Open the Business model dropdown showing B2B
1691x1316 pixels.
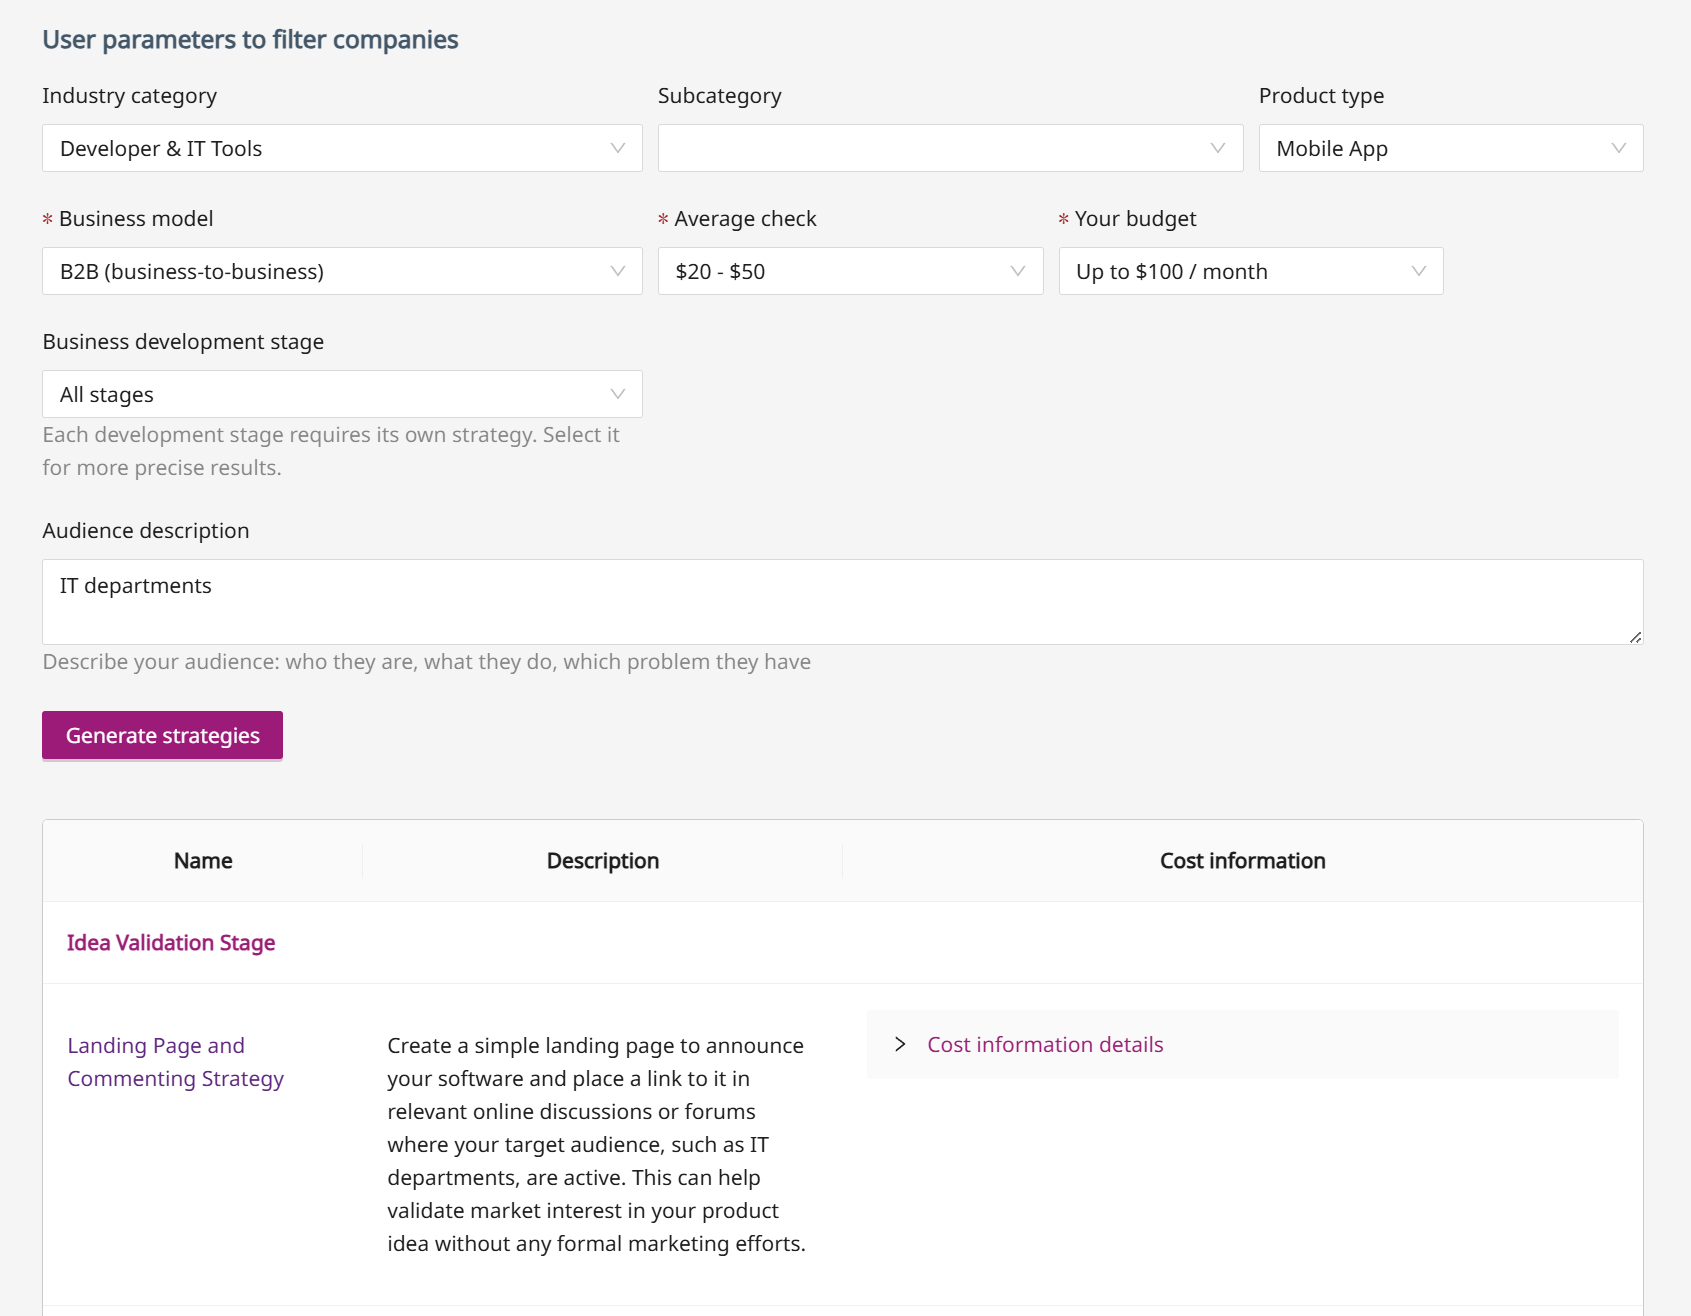click(341, 271)
